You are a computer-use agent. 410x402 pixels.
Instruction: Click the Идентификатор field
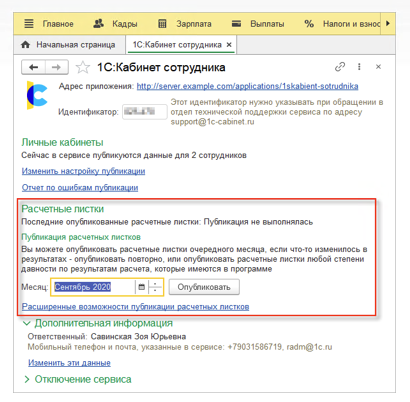coord(145,112)
